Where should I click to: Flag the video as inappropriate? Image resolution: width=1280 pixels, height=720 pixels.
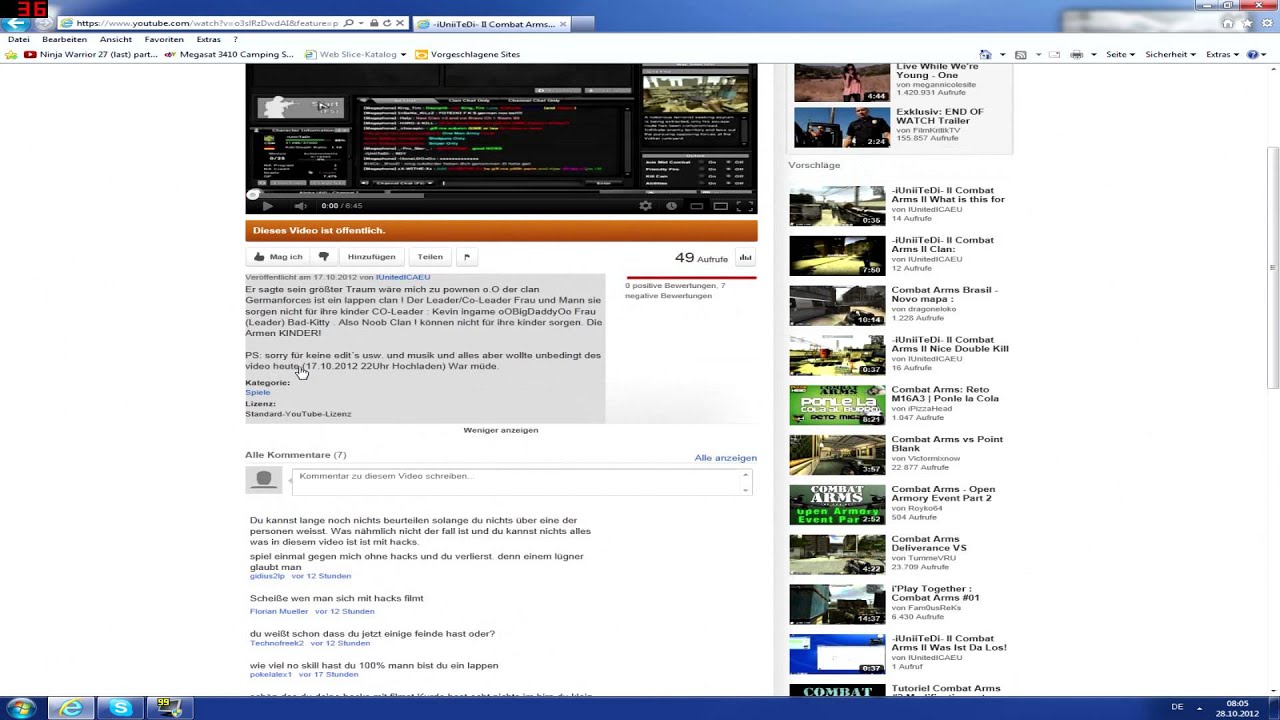(466, 257)
